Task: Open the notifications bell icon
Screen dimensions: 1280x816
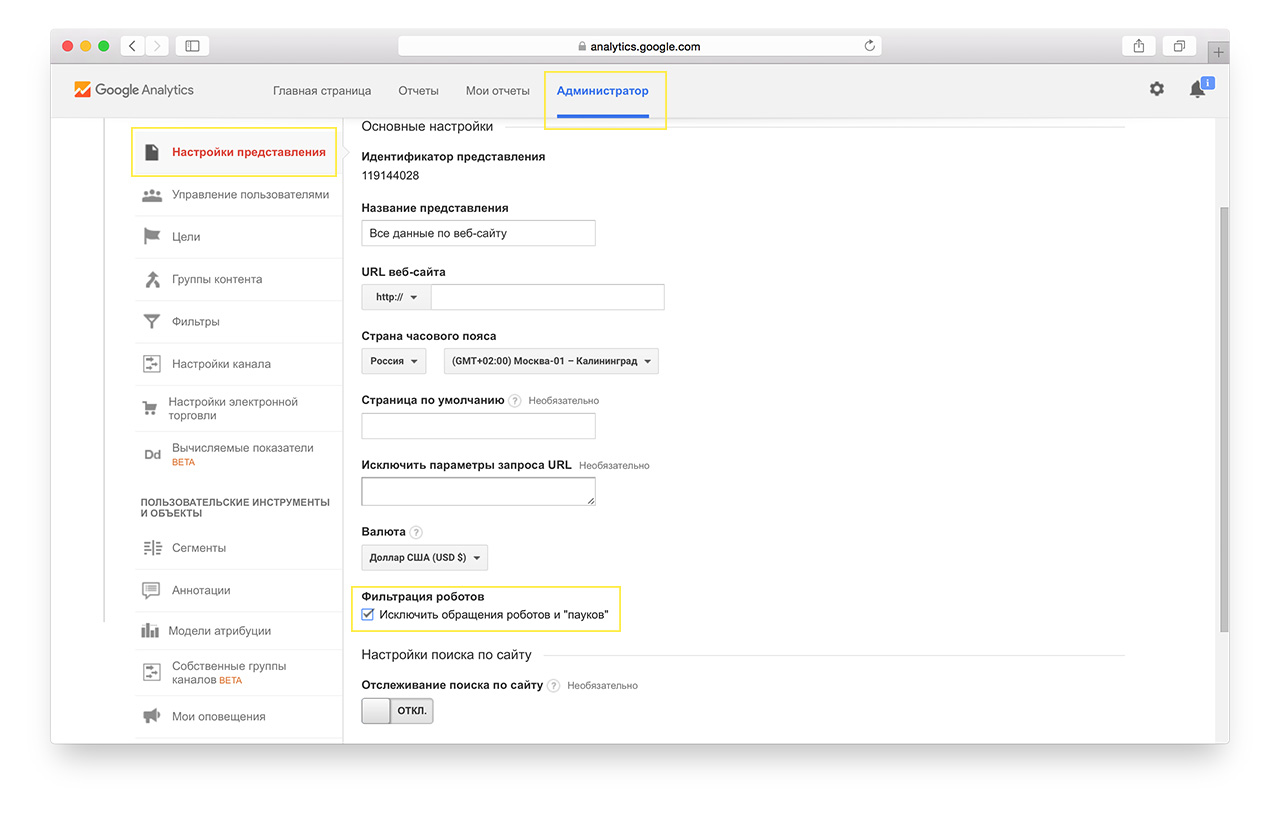Action: 1197,90
